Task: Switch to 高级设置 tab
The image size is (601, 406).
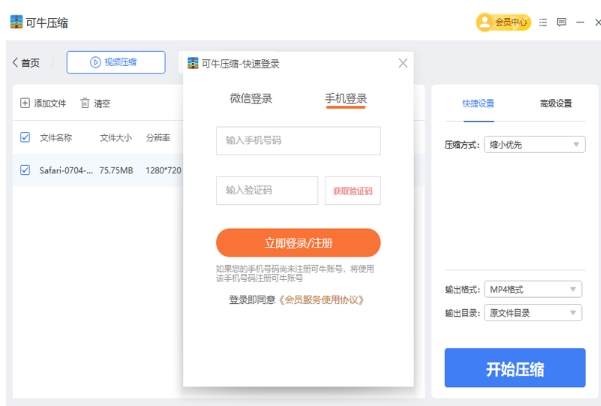Action: click(x=555, y=103)
